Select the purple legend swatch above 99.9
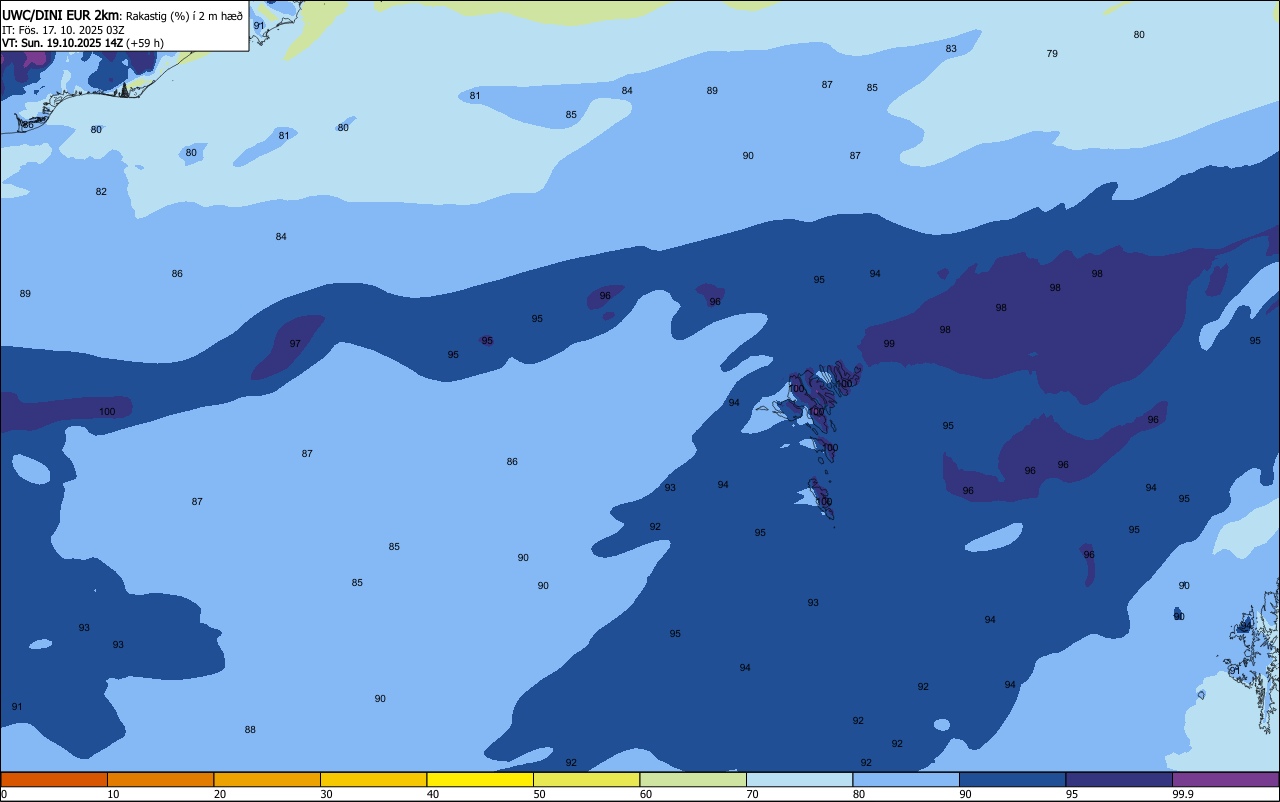This screenshot has height=802, width=1280. point(1225,779)
